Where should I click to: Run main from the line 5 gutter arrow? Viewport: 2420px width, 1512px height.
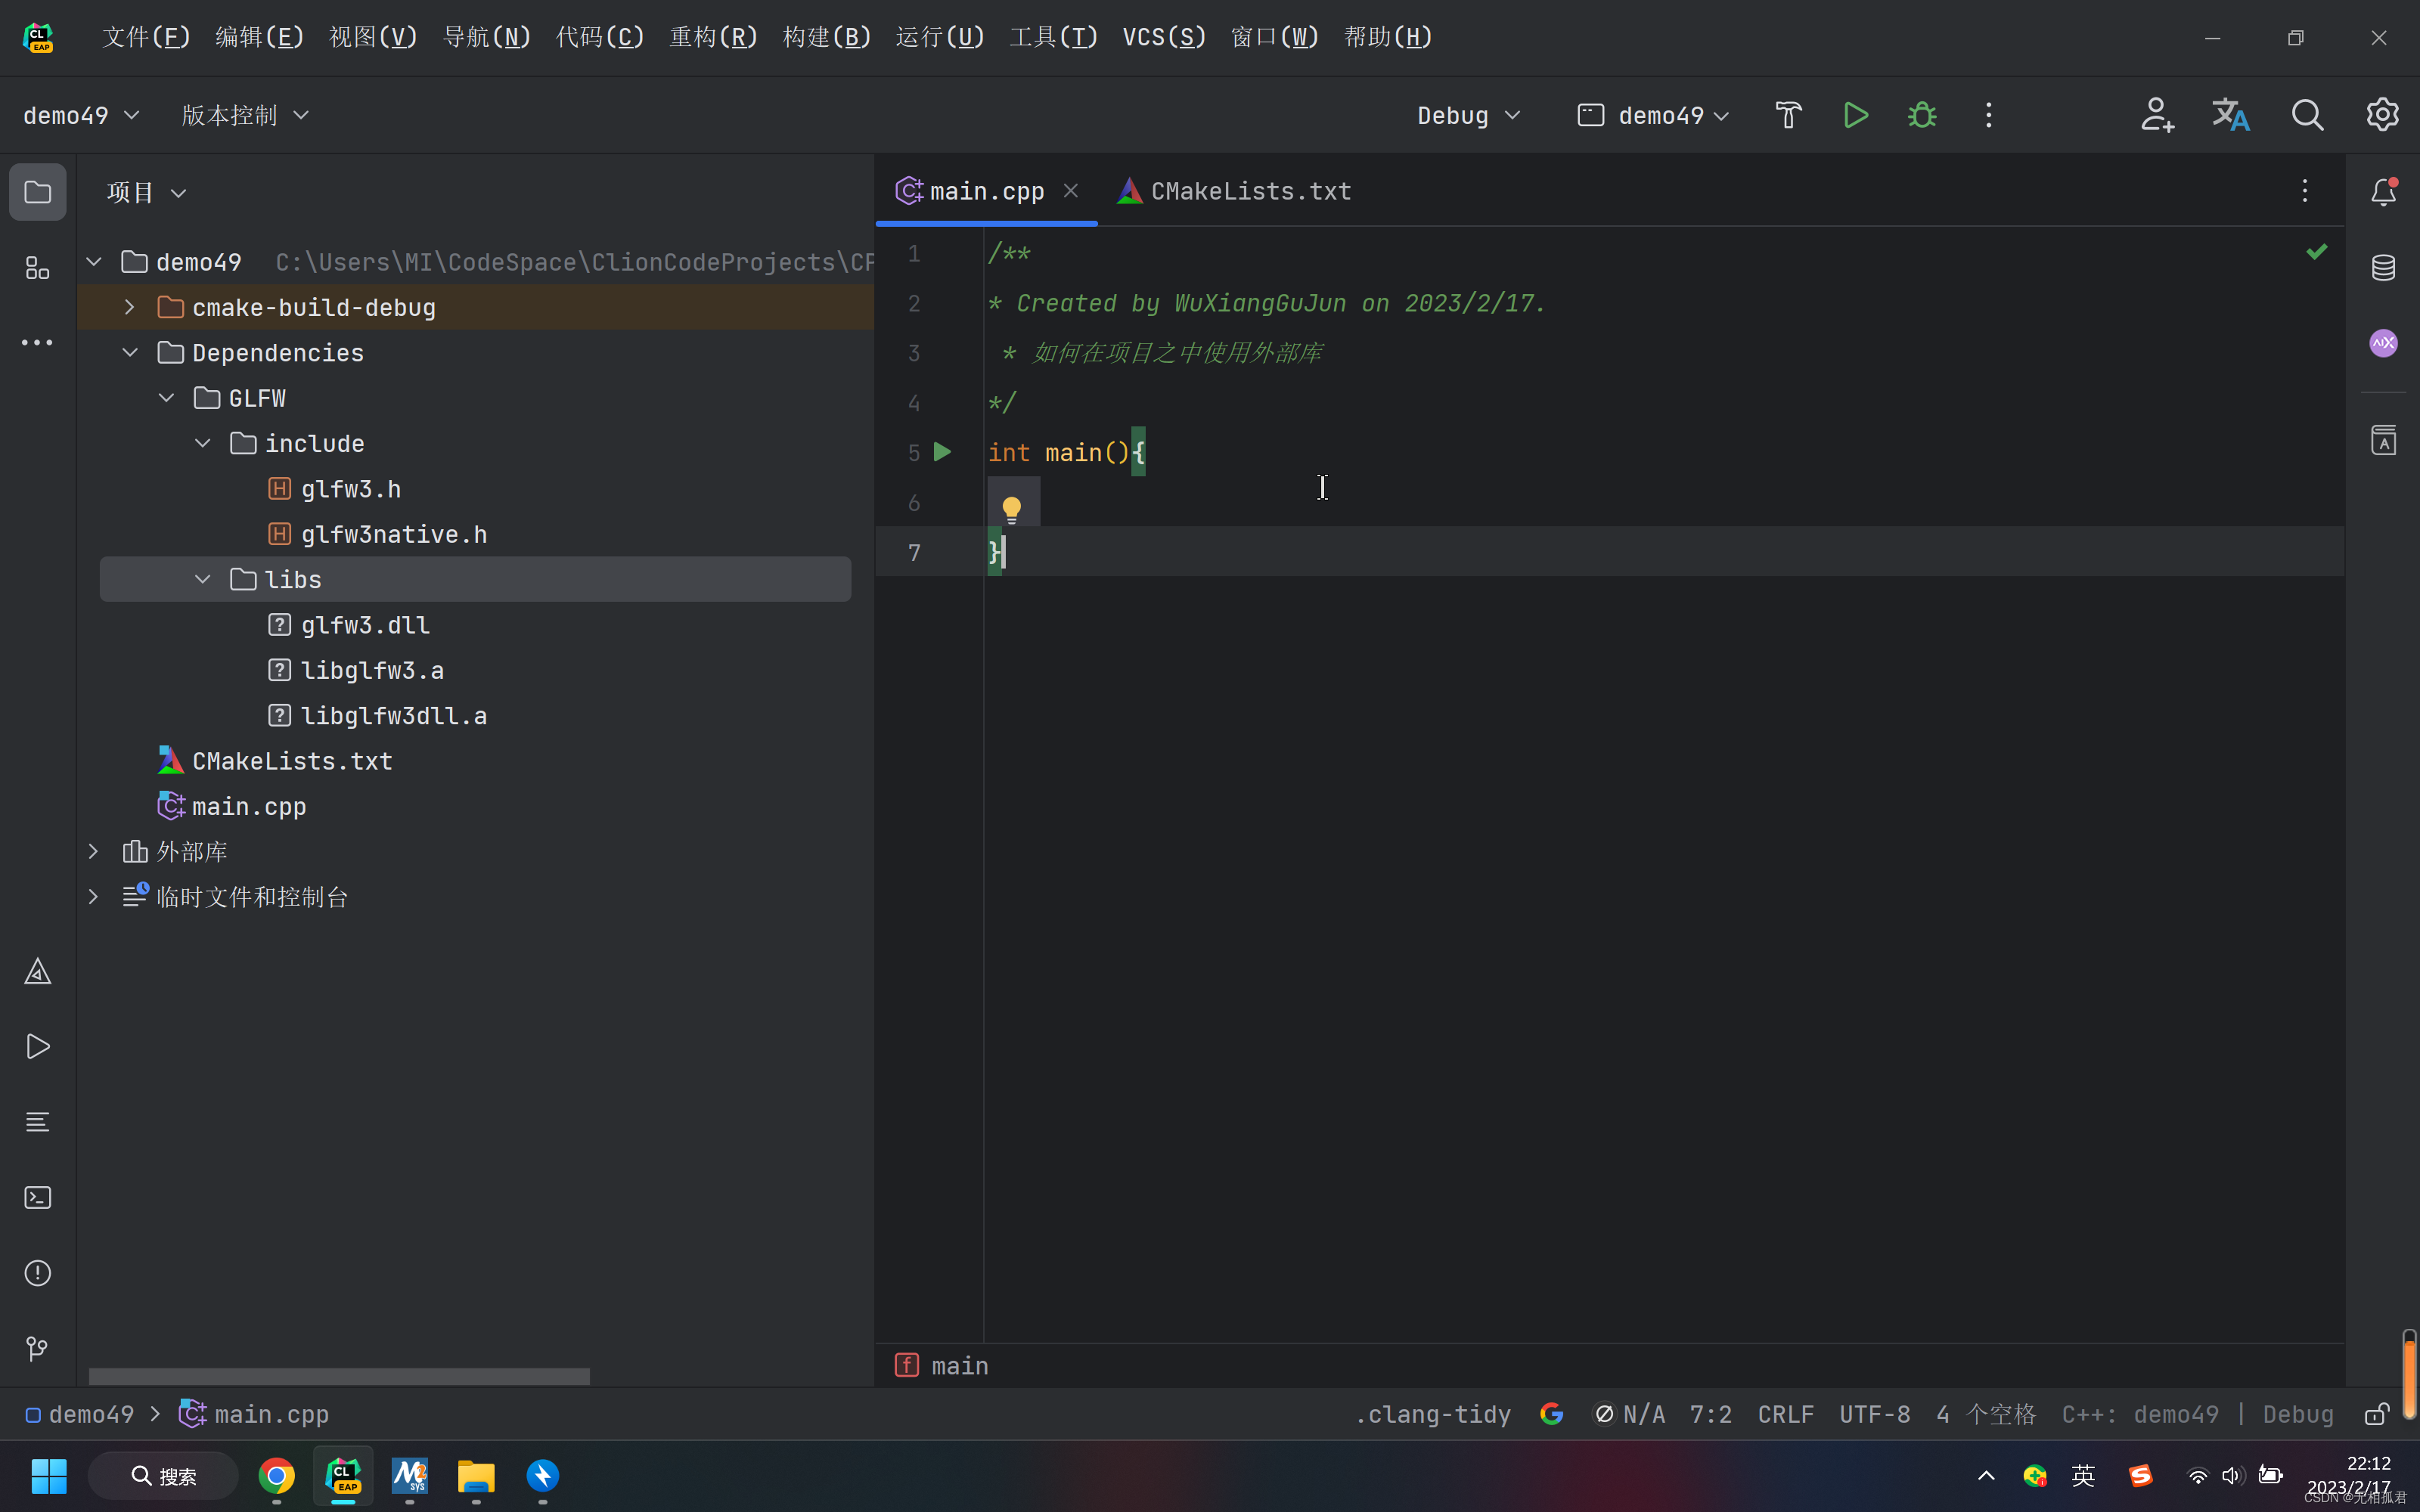pyautogui.click(x=941, y=452)
